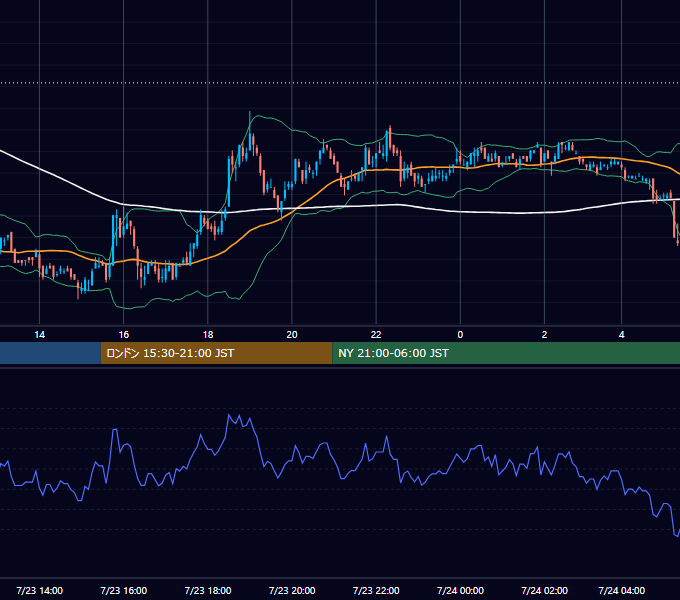
Task: Click the hour label 22 on upper axis
Action: pos(376,335)
